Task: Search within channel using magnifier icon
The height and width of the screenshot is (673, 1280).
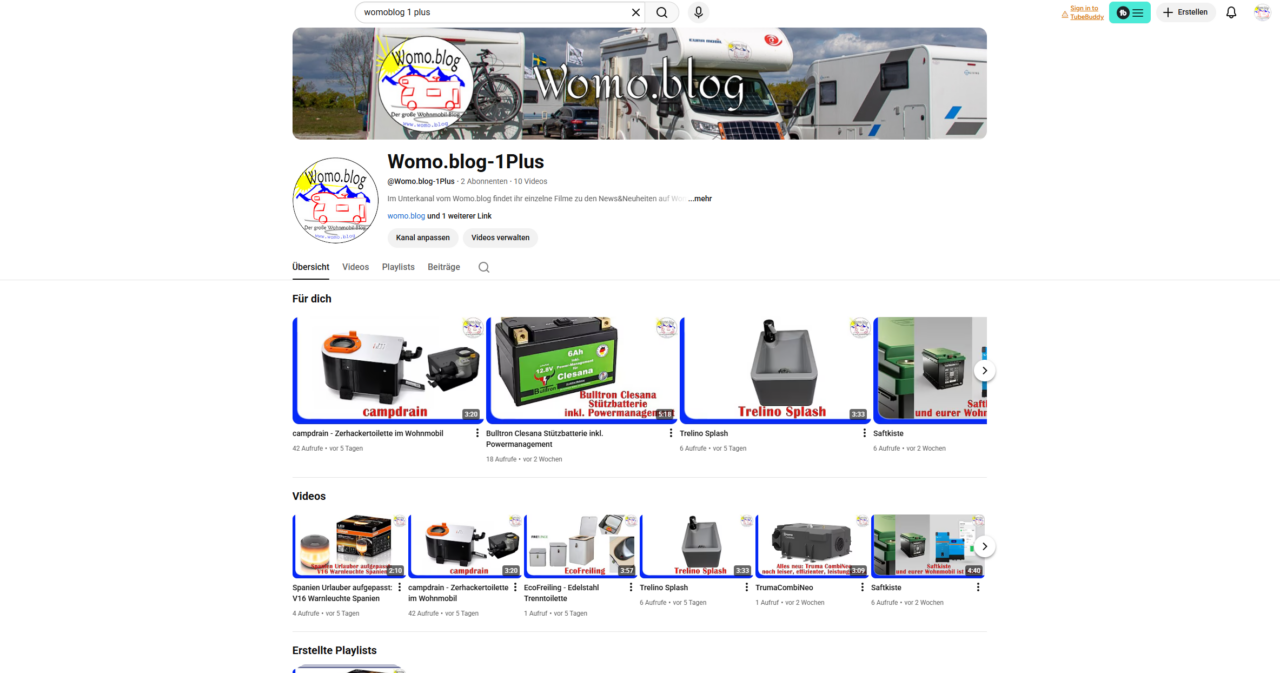Action: pyautogui.click(x=484, y=267)
